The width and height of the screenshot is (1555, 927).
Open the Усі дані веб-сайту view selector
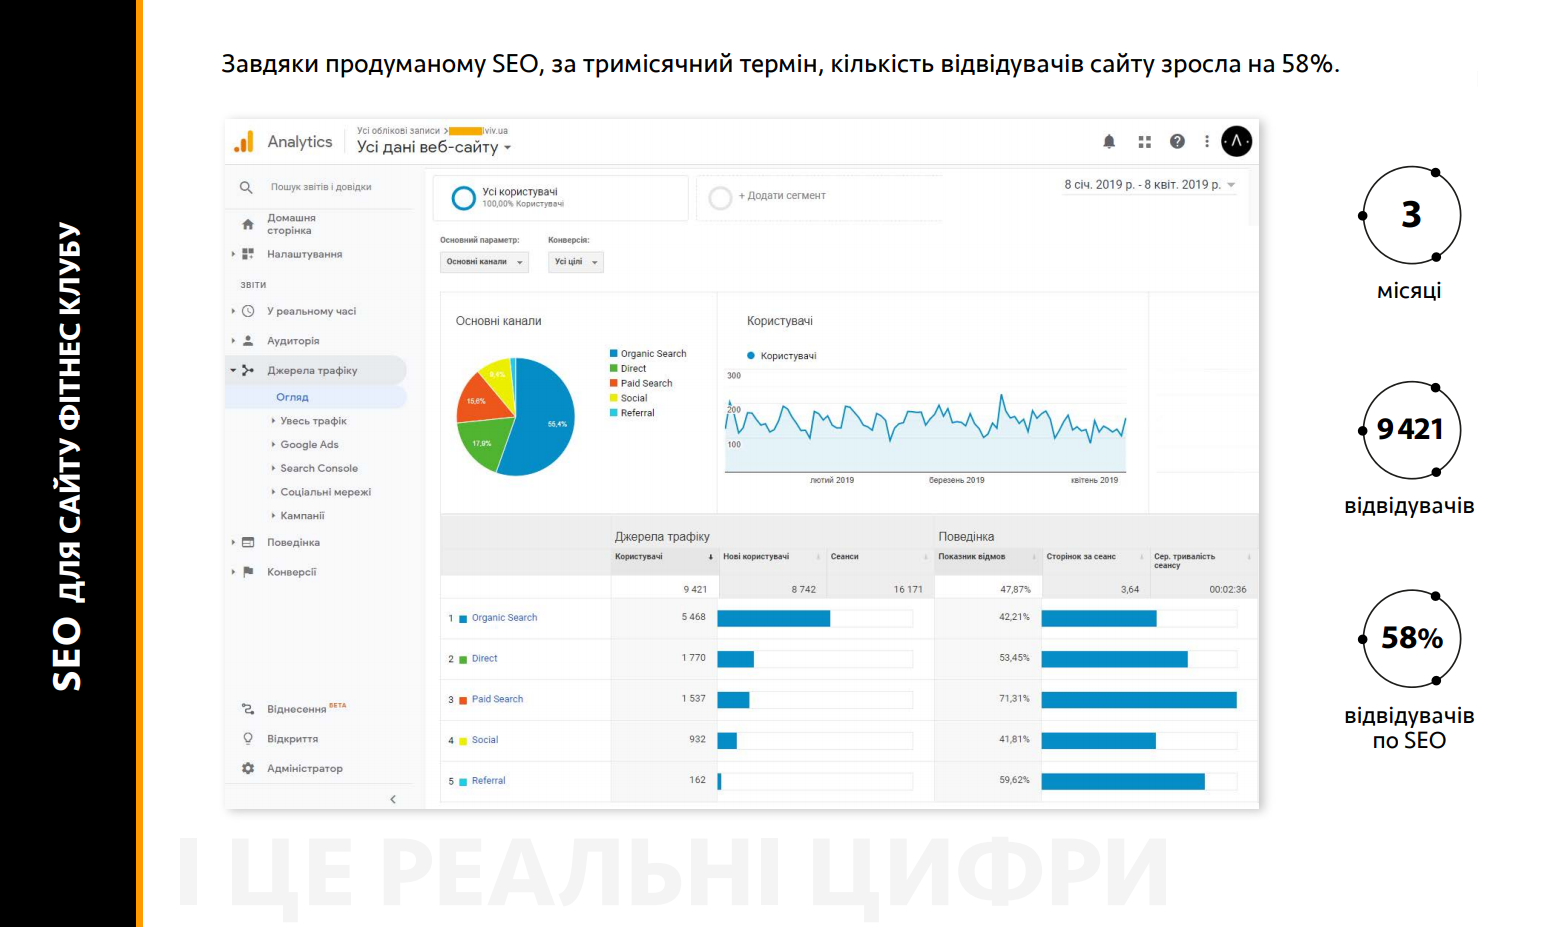pyautogui.click(x=434, y=147)
